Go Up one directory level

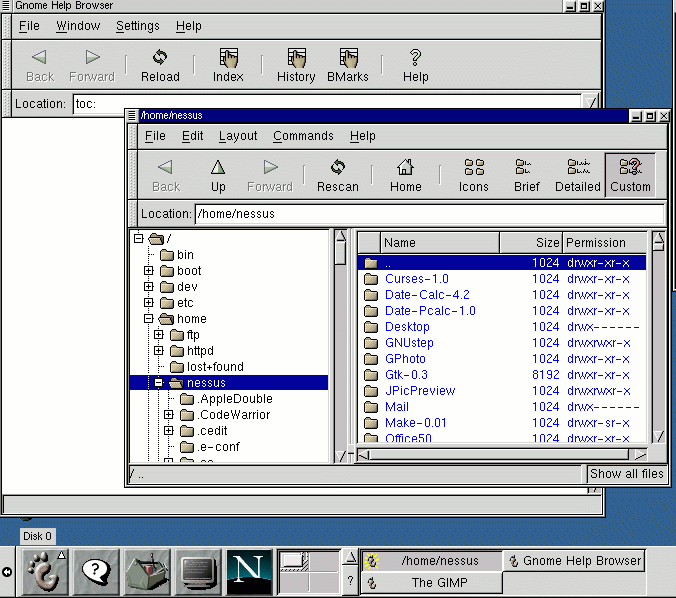click(x=218, y=175)
